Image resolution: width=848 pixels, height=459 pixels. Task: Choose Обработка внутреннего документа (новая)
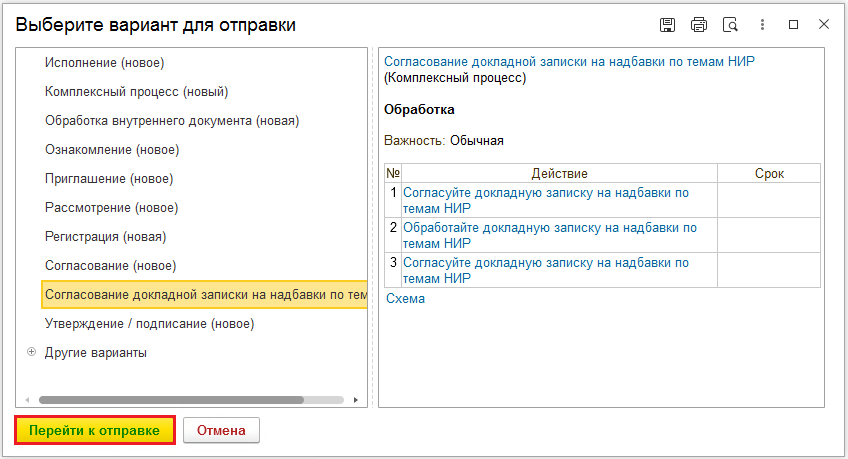pyautogui.click(x=172, y=121)
